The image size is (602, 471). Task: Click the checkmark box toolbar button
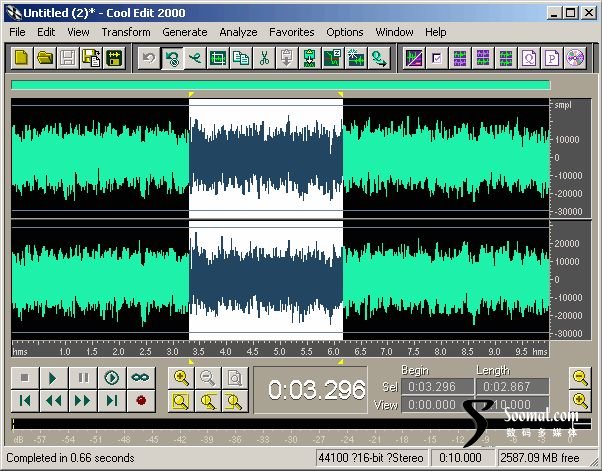437,58
